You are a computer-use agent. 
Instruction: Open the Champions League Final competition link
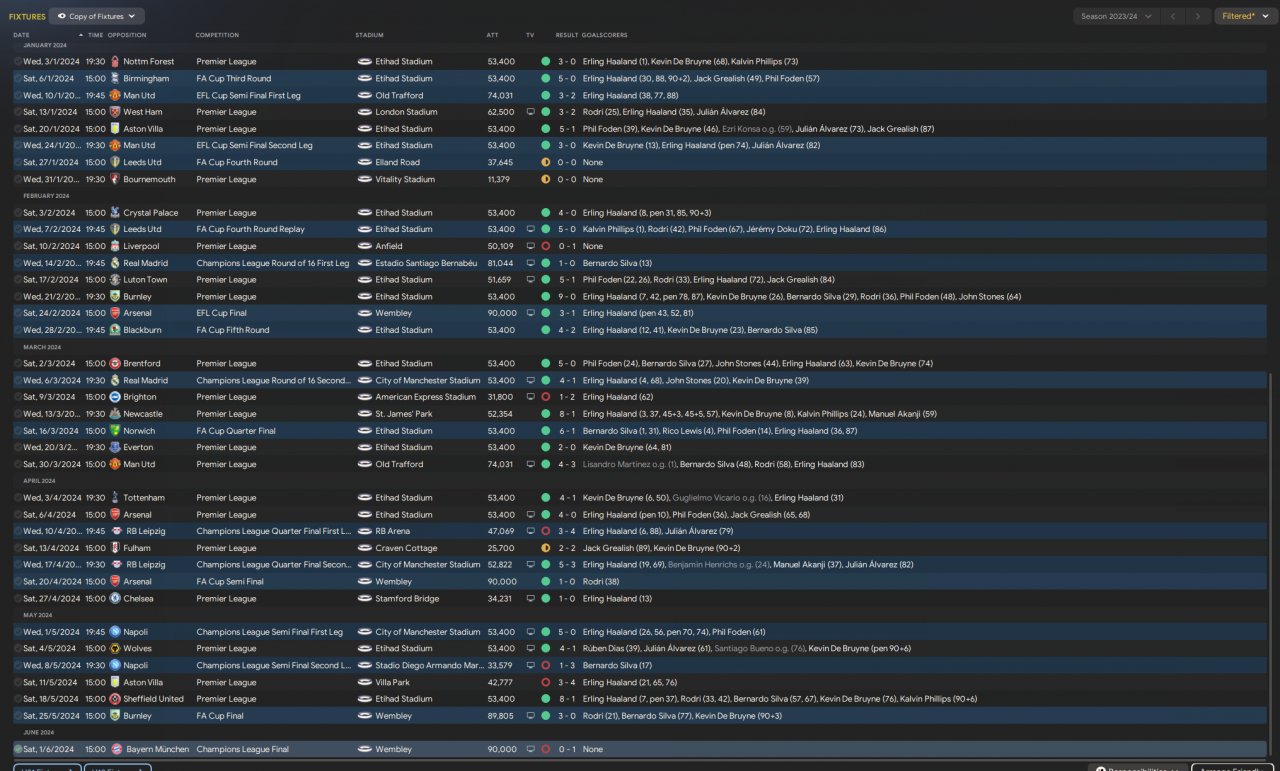point(243,750)
